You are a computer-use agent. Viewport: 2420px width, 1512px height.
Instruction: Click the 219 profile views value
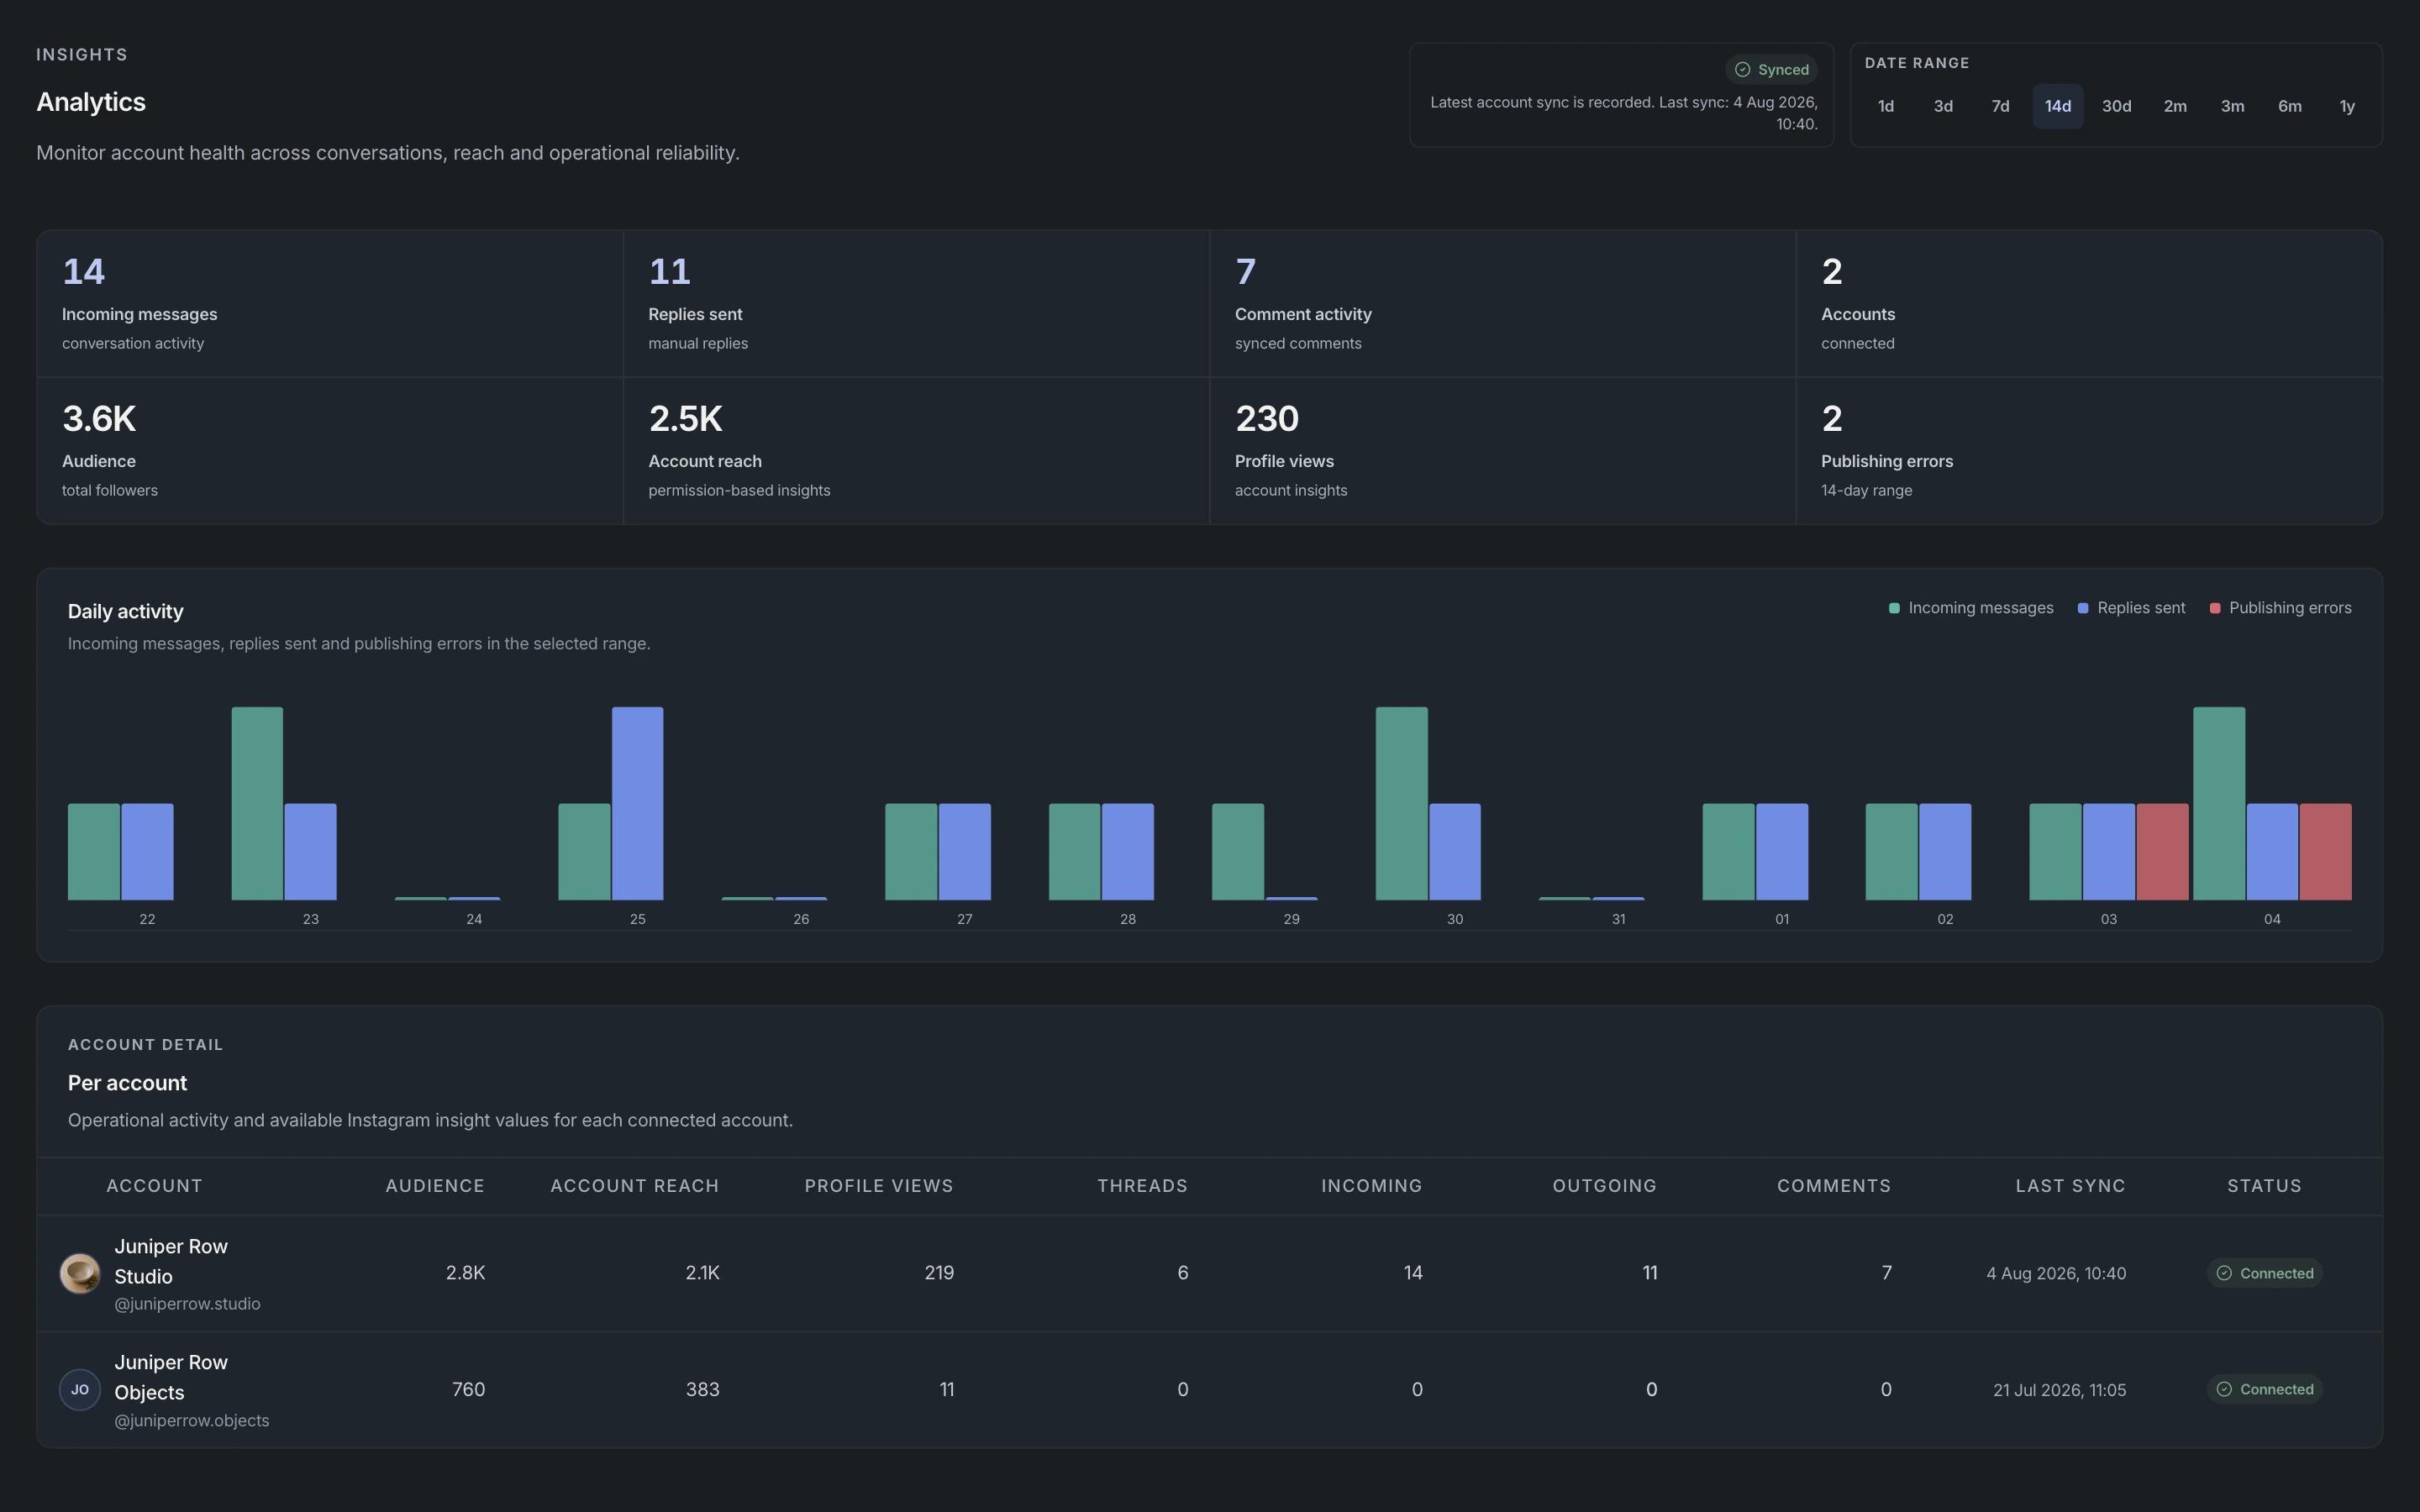939,1273
